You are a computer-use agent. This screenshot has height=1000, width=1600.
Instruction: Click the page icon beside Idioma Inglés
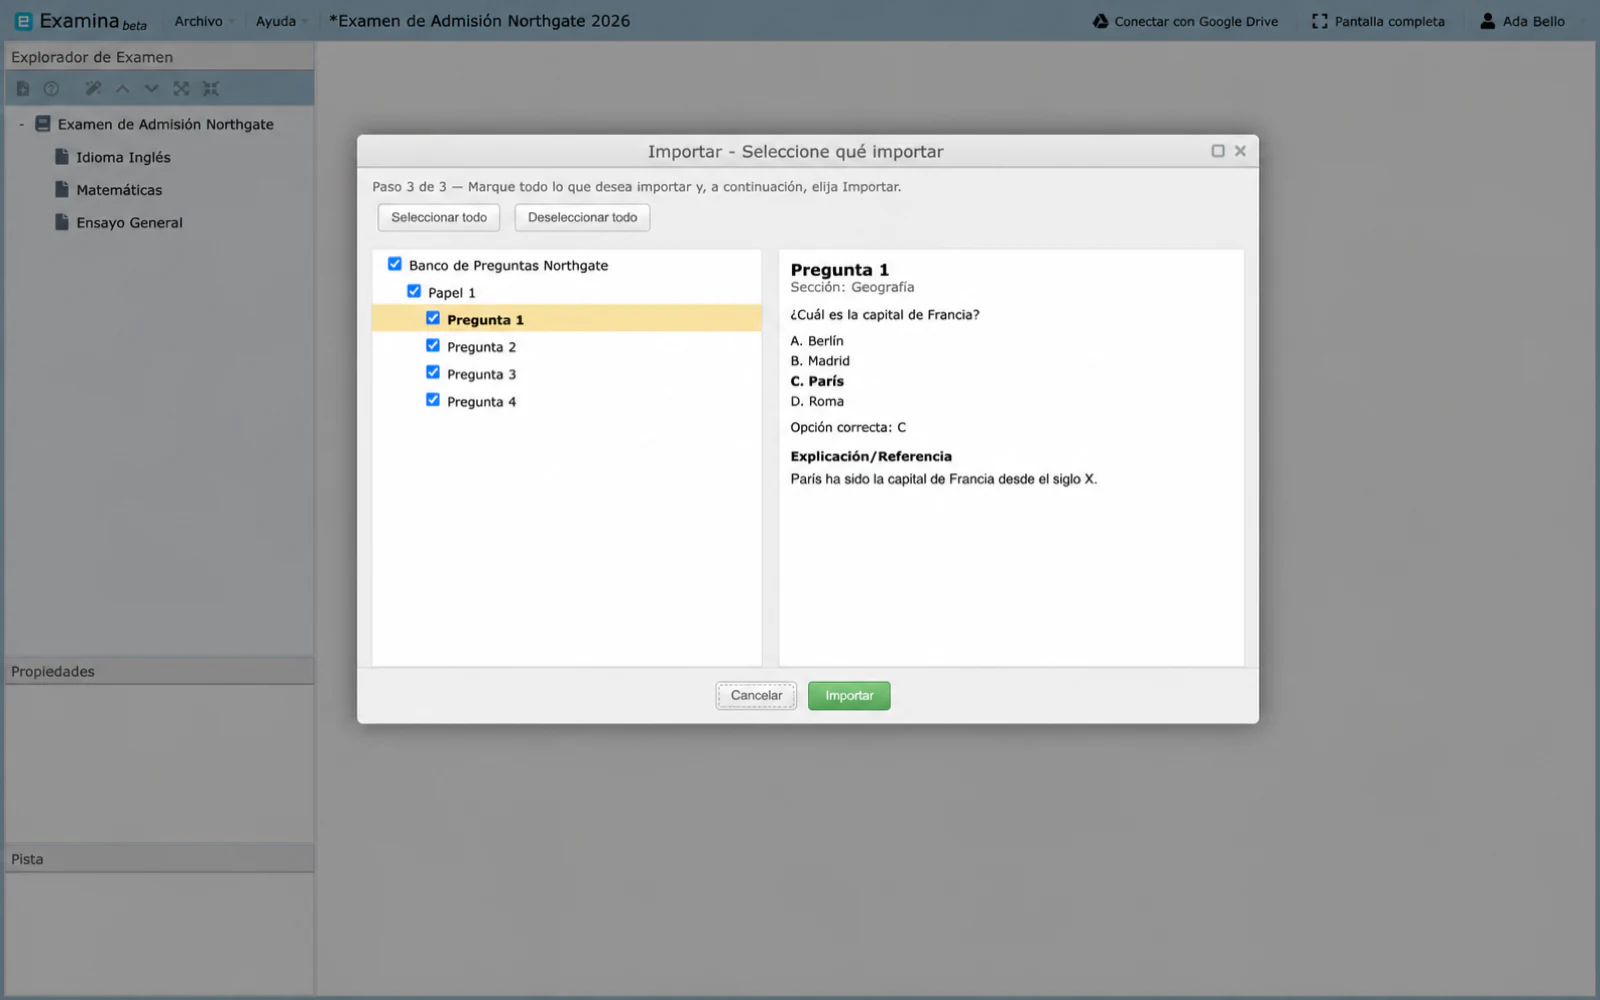click(62, 157)
